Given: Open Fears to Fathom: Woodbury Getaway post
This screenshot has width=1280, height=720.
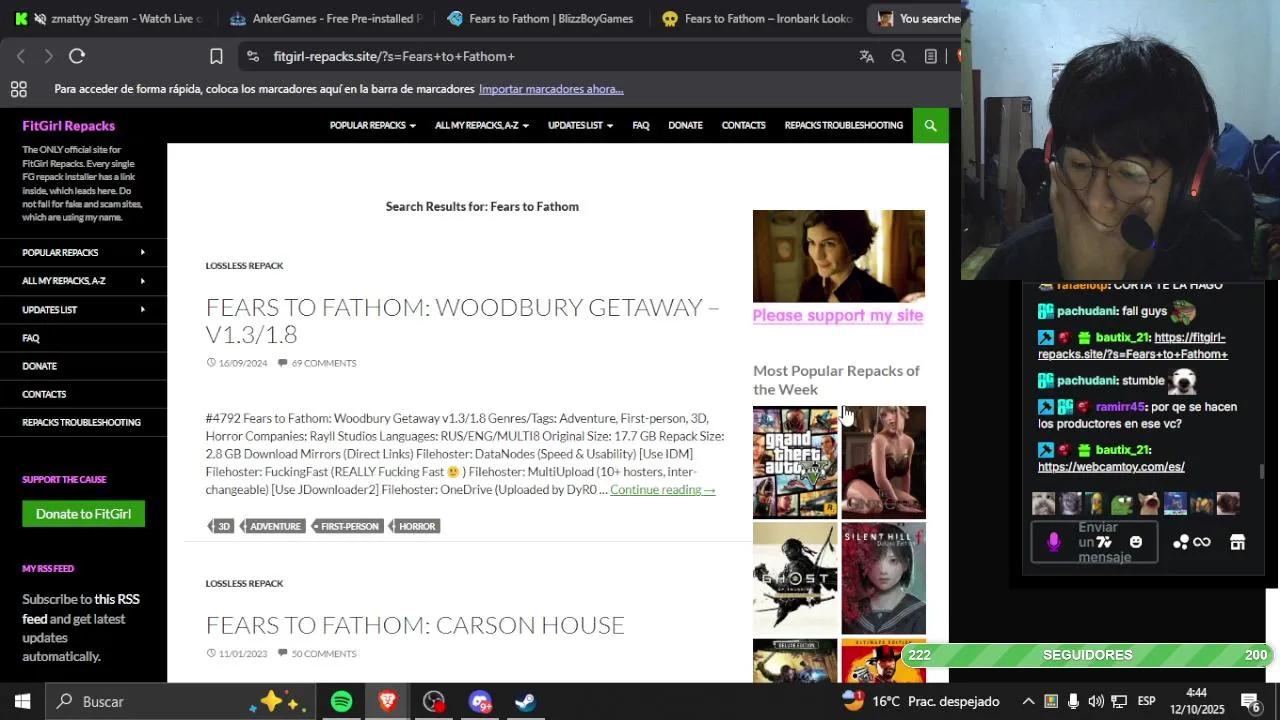Looking at the screenshot, I should point(462,320).
